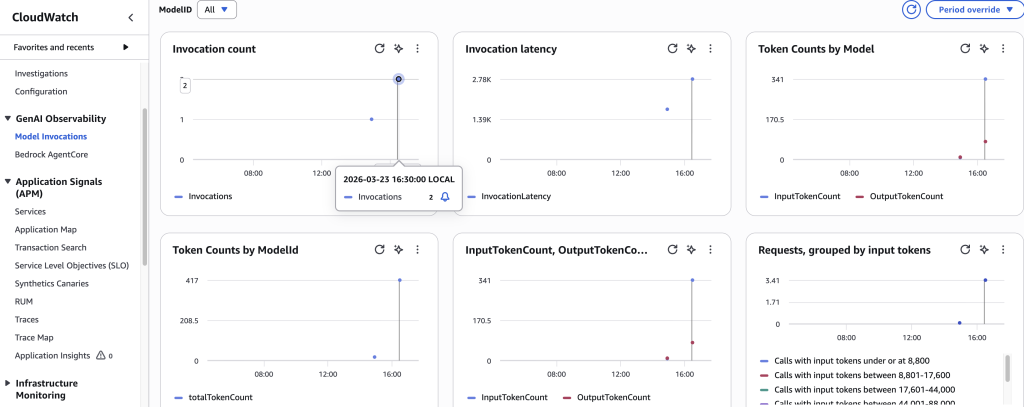This screenshot has width=1024, height=407.
Task: Open Service Level Objectives (SLO) link
Action: click(70, 265)
